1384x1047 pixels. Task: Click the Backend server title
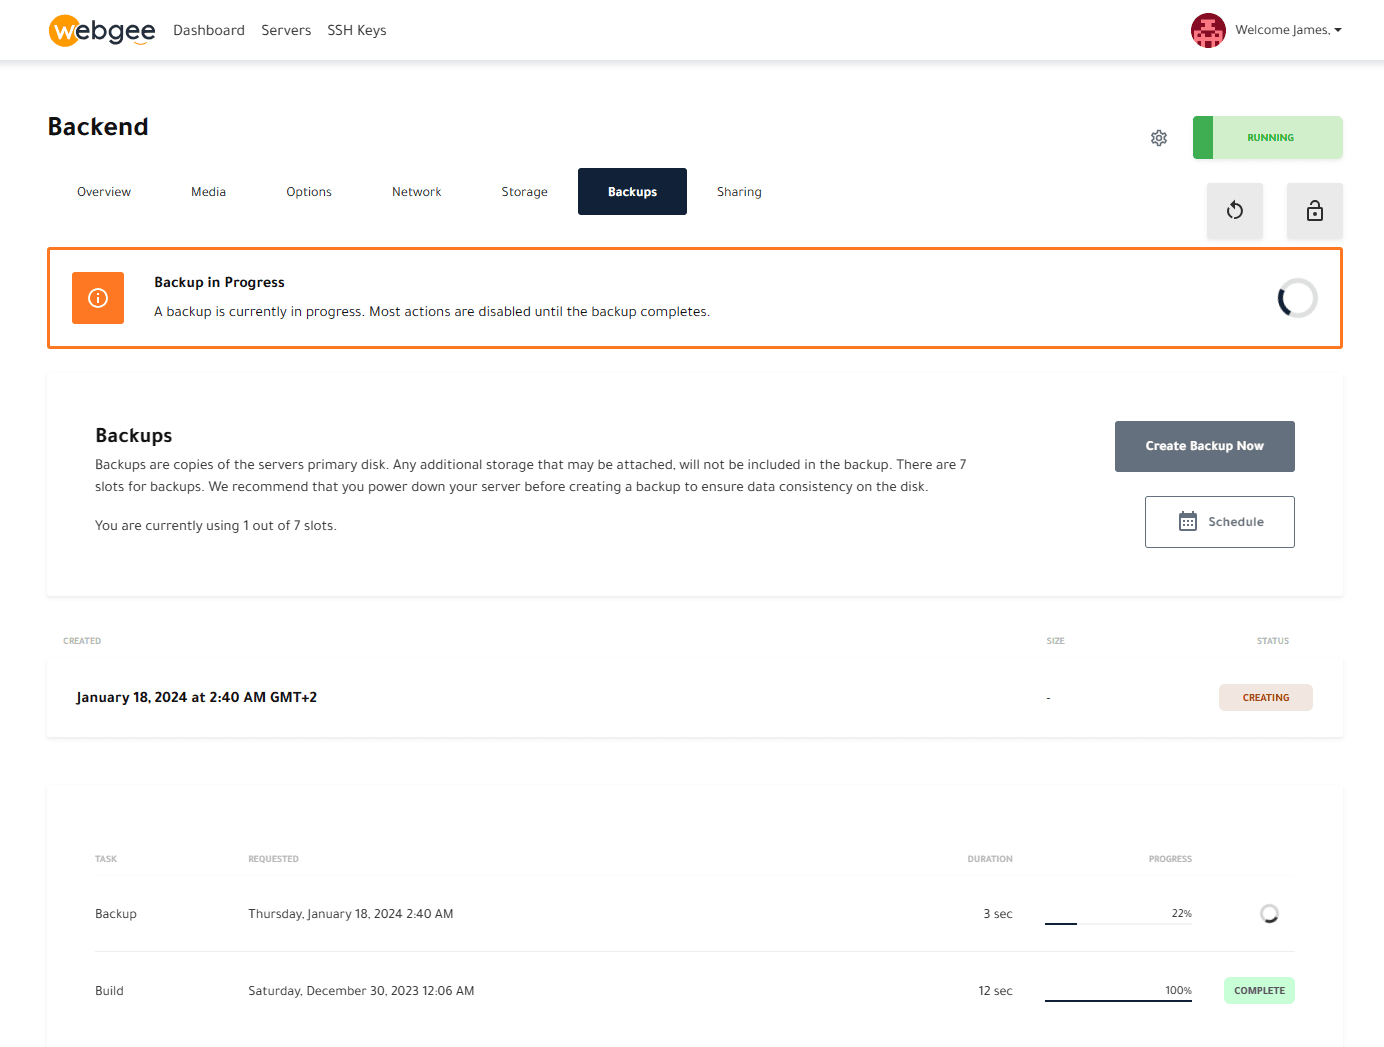98,127
